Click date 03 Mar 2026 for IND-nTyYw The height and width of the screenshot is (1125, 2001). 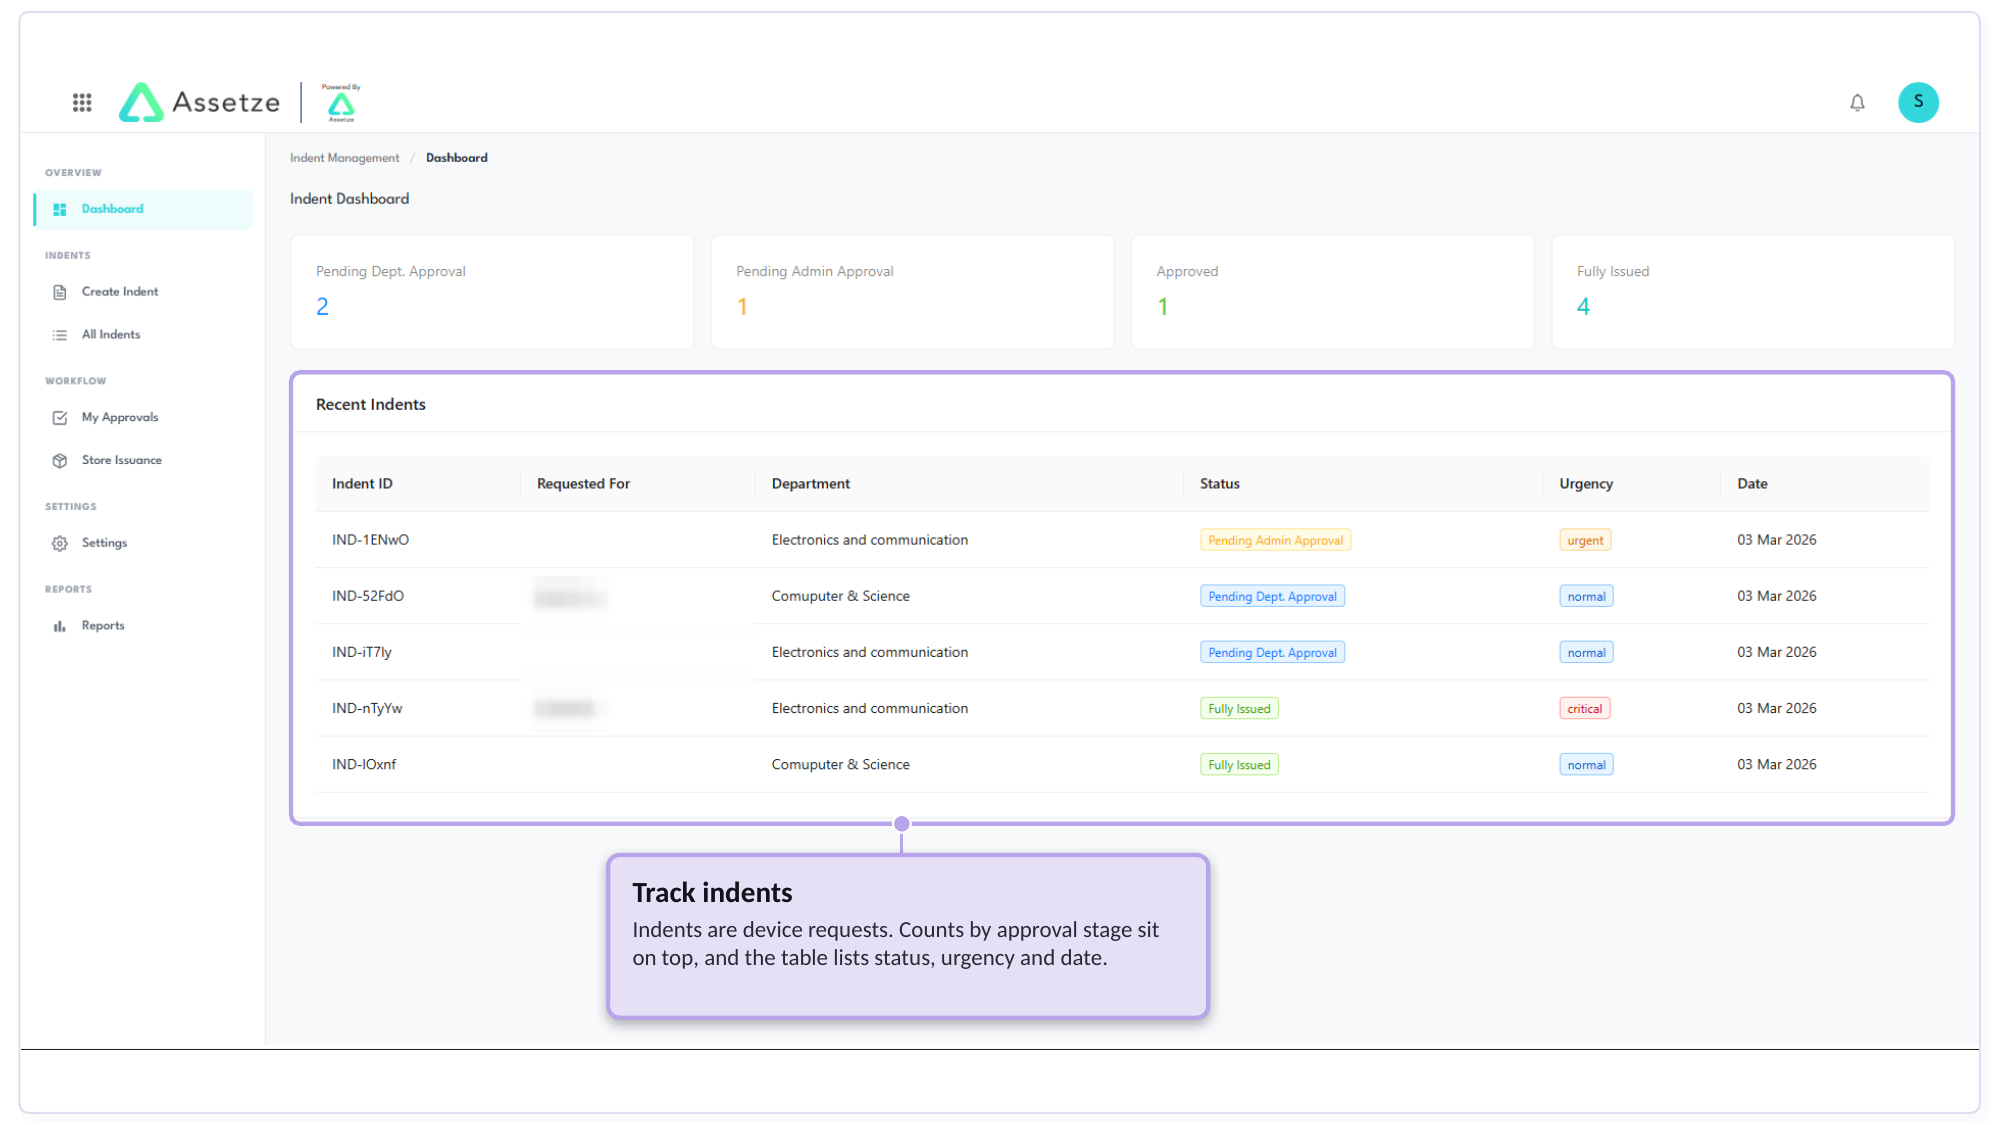point(1776,708)
